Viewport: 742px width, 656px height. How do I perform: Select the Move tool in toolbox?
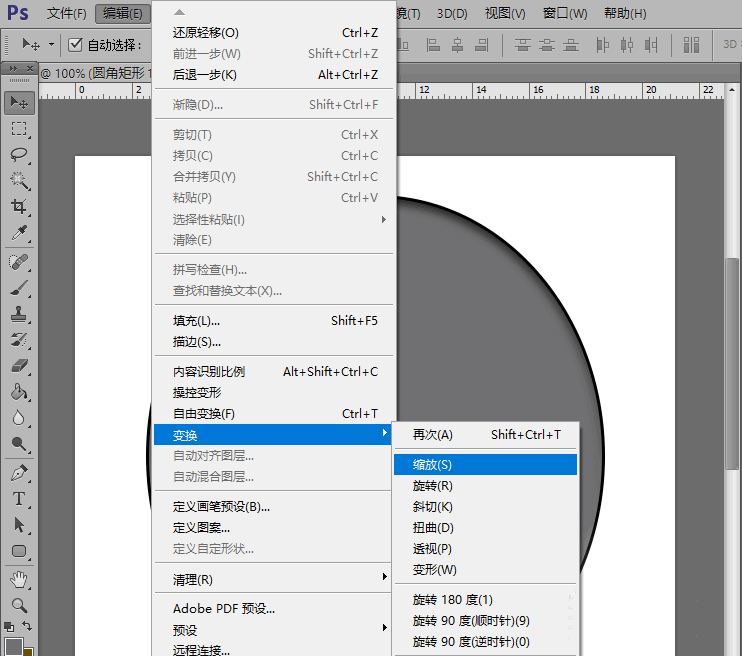pyautogui.click(x=19, y=102)
